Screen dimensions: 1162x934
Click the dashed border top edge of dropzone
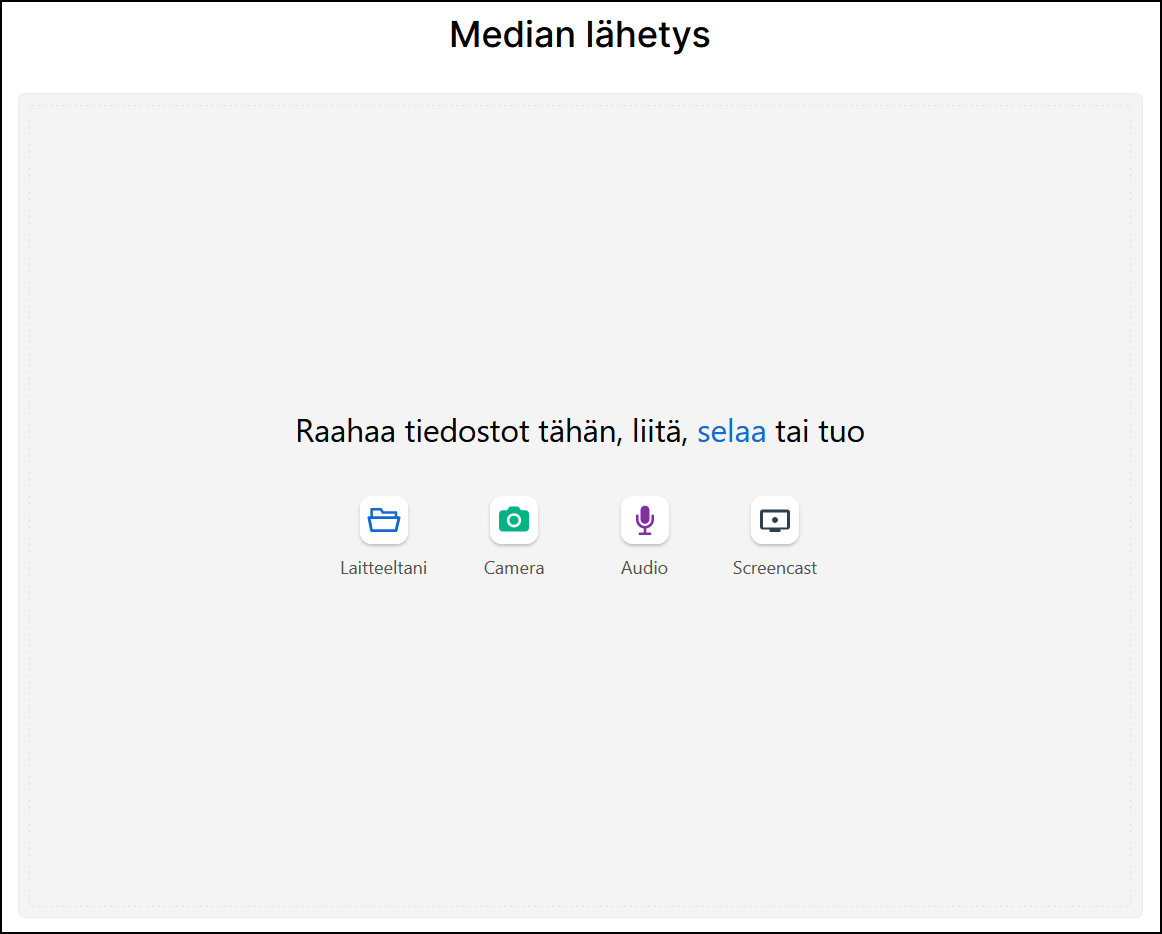coord(580,106)
